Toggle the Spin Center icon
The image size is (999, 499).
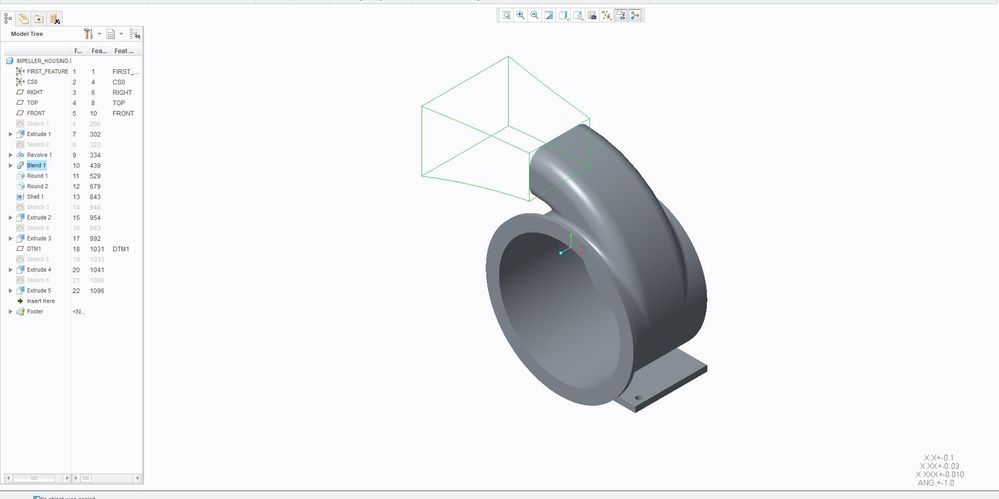point(635,15)
